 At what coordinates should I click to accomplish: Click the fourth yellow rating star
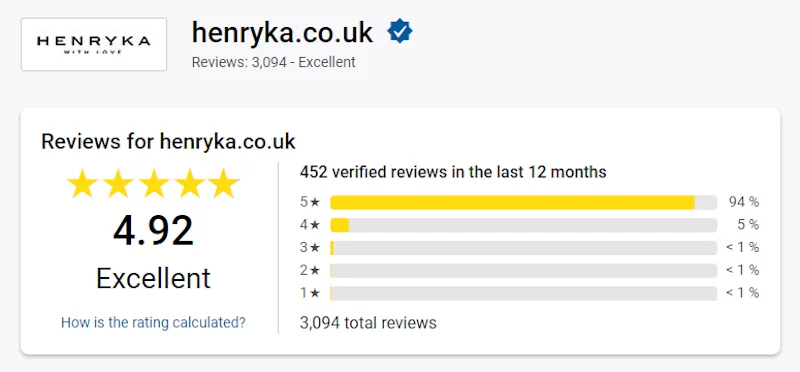(189, 184)
